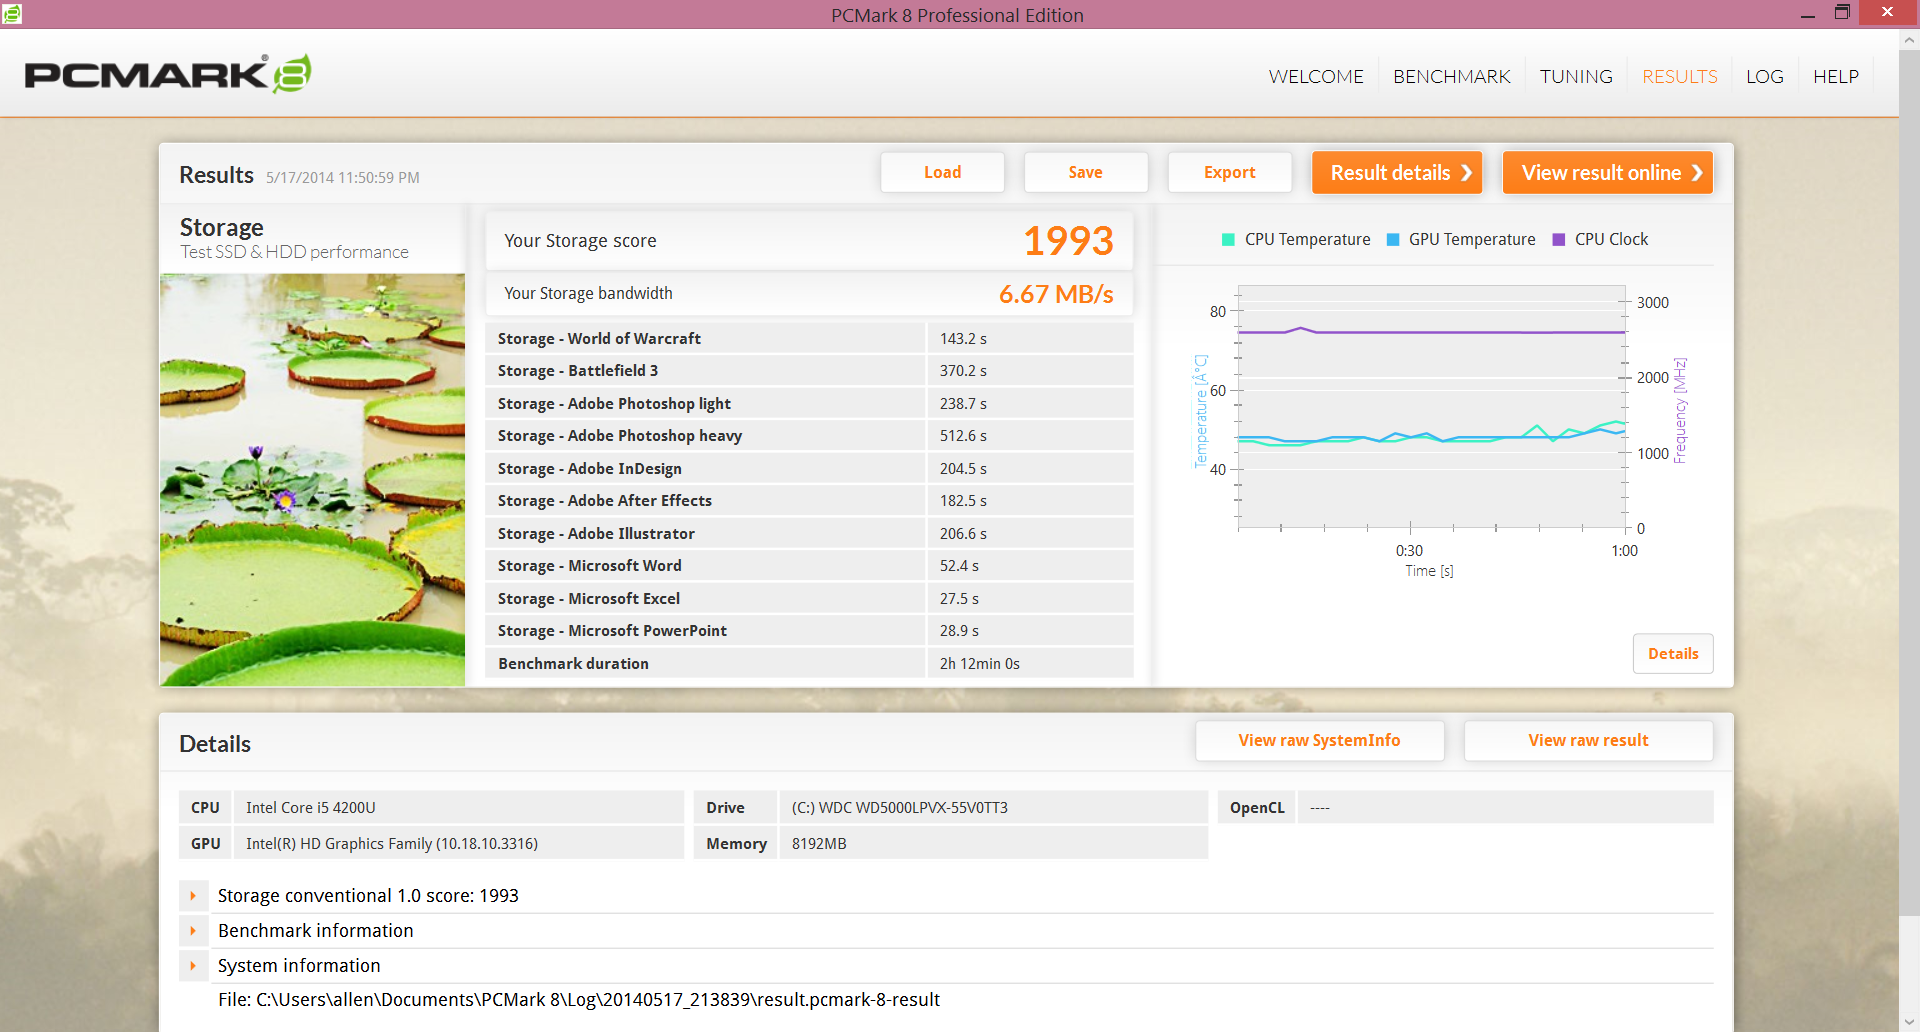Viewport: 1920px width, 1032px height.
Task: Click the Intel(R) HD Graphics Family value
Action: coord(391,843)
